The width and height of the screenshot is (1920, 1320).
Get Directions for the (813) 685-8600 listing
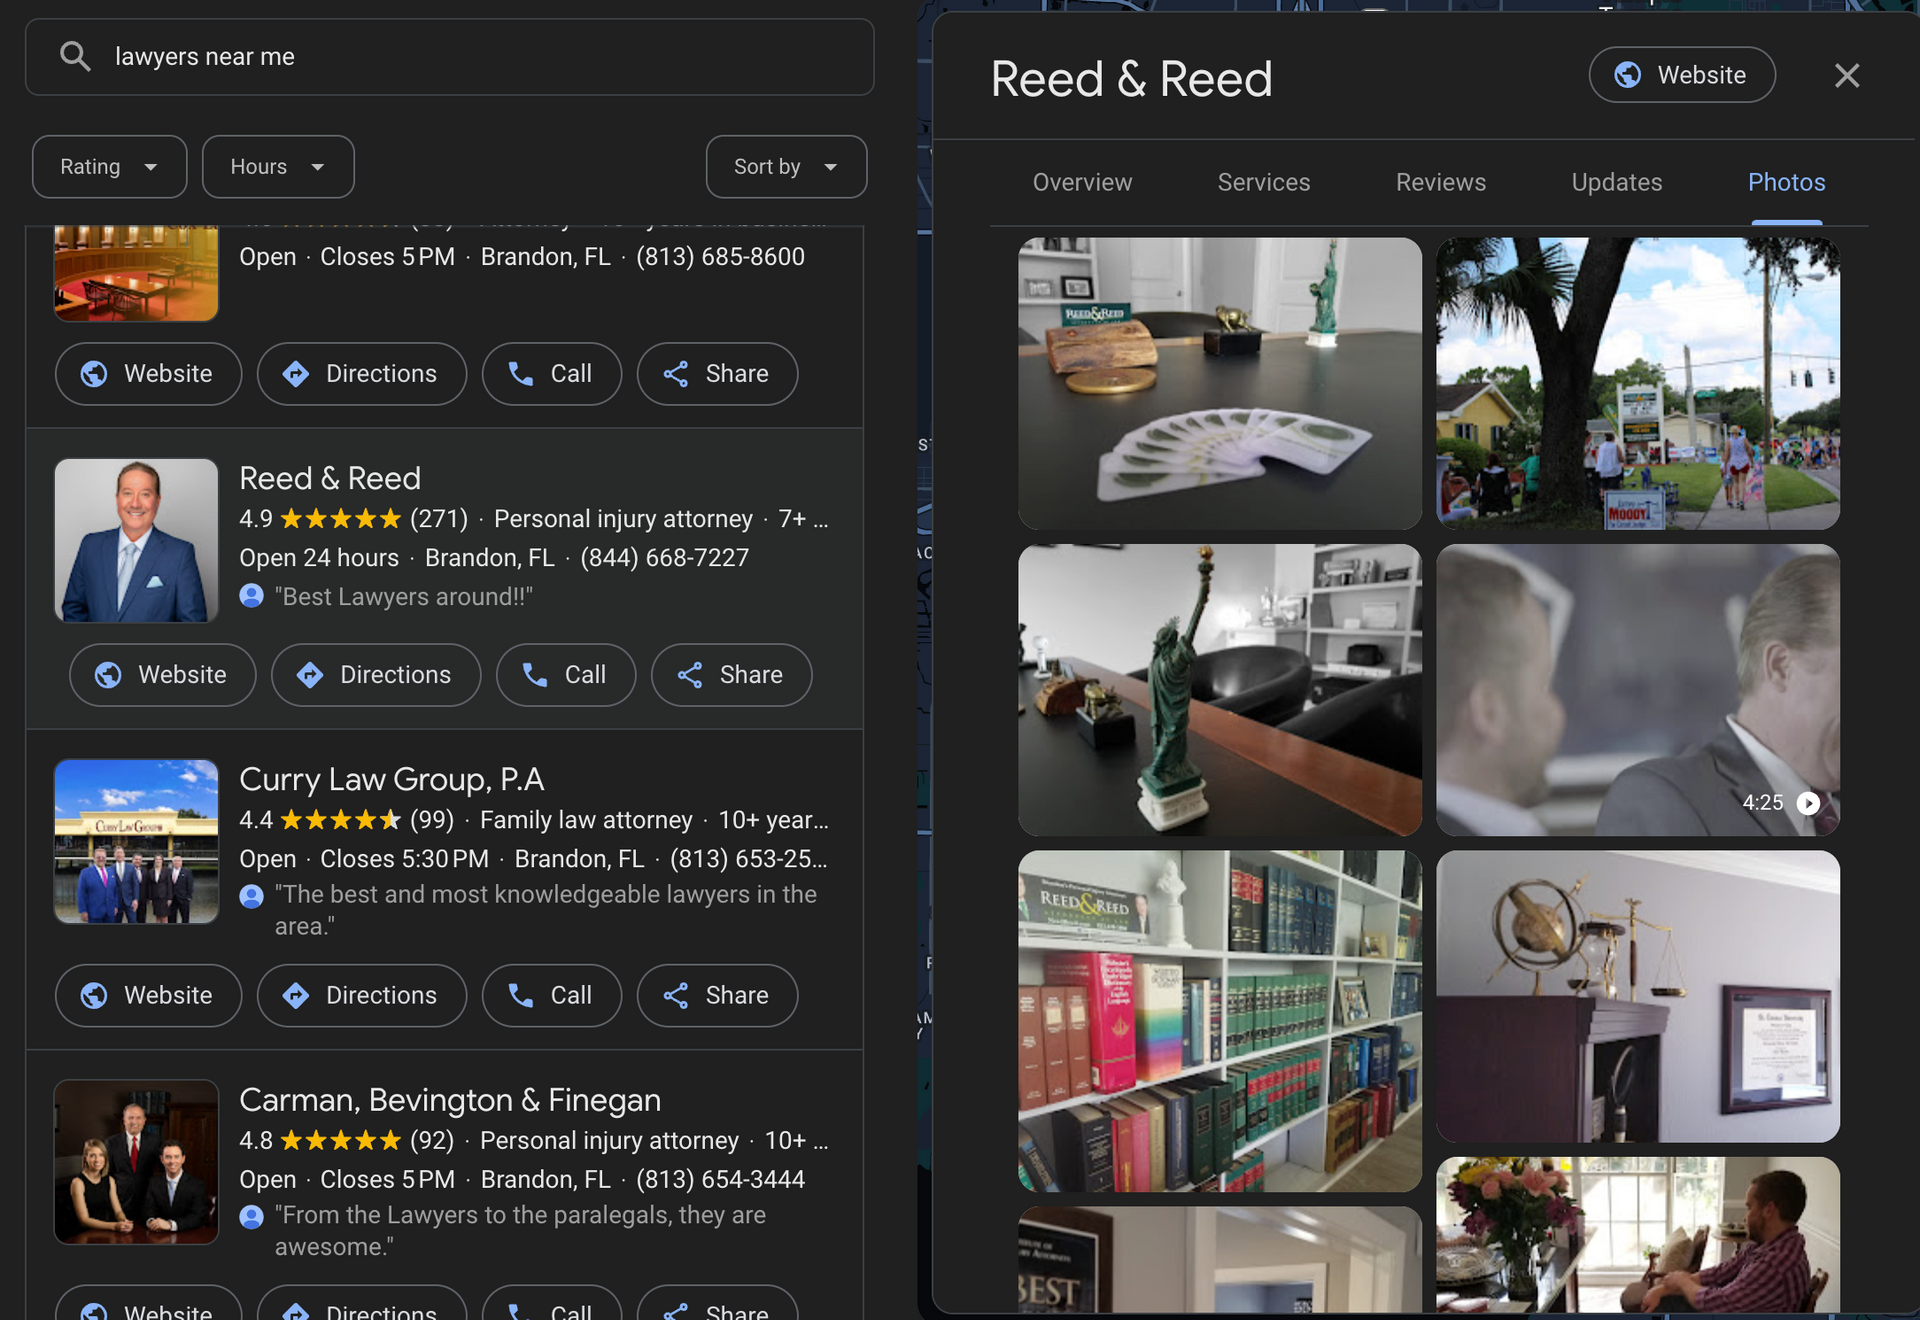click(x=362, y=374)
